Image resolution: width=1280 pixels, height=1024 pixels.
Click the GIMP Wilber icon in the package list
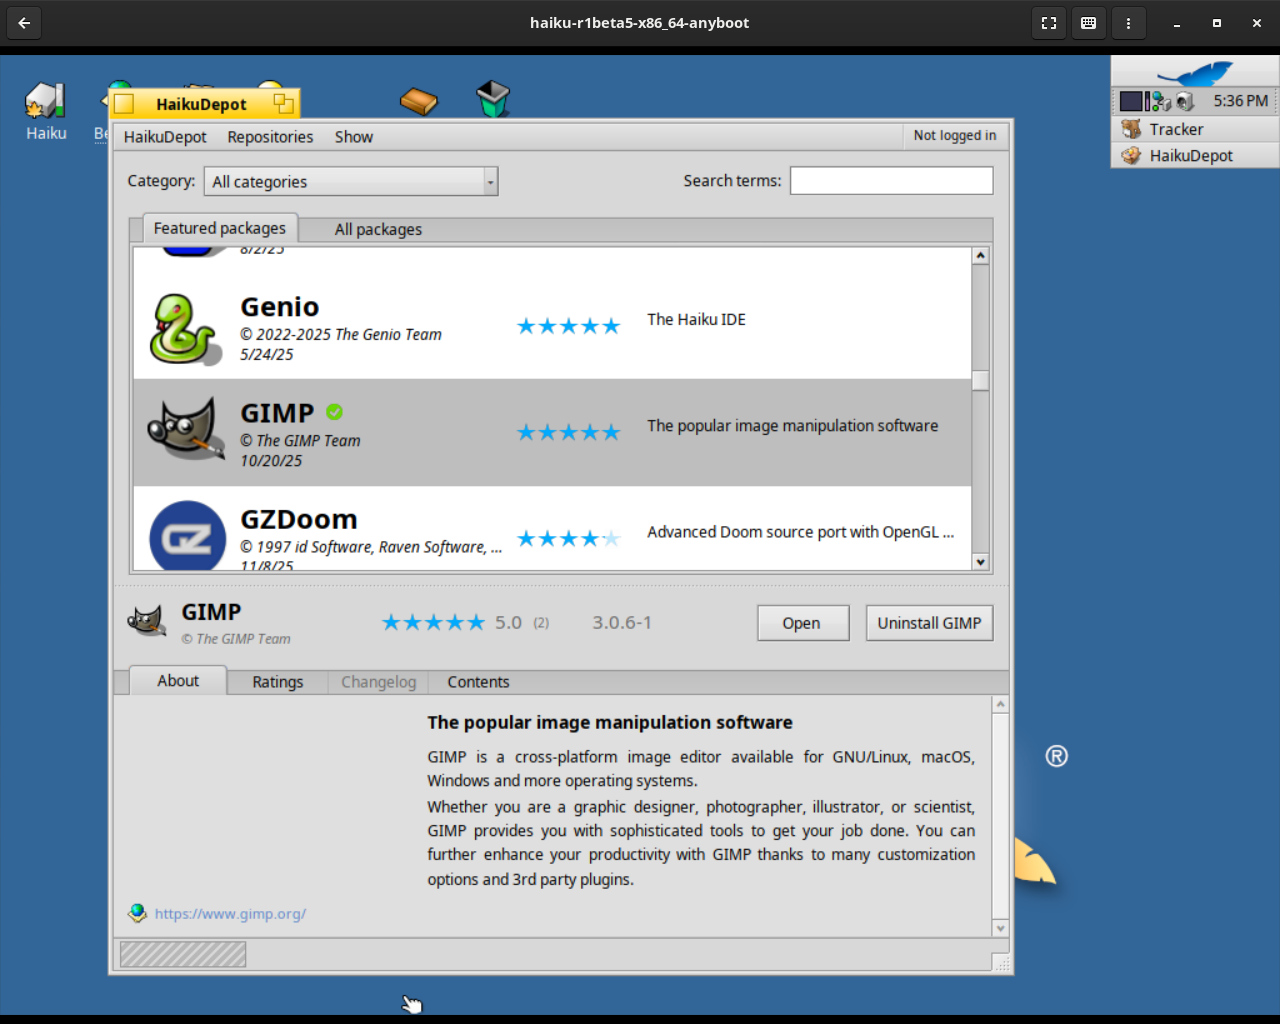pos(184,432)
